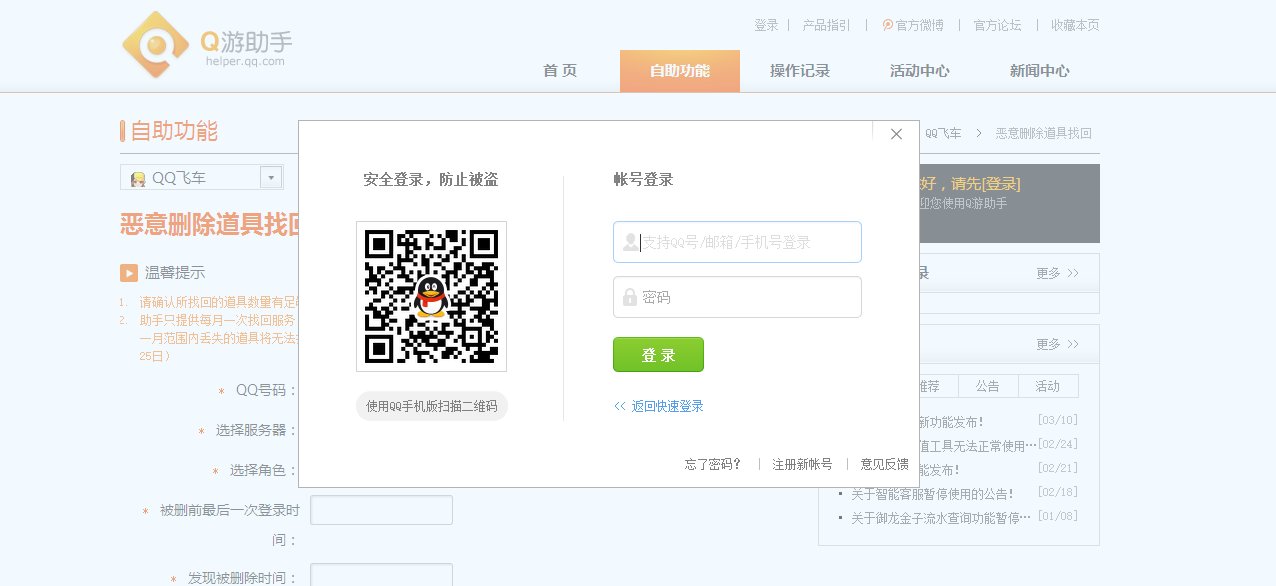Click the 官方微博 Weibo icon
The width and height of the screenshot is (1276, 586).
click(887, 25)
